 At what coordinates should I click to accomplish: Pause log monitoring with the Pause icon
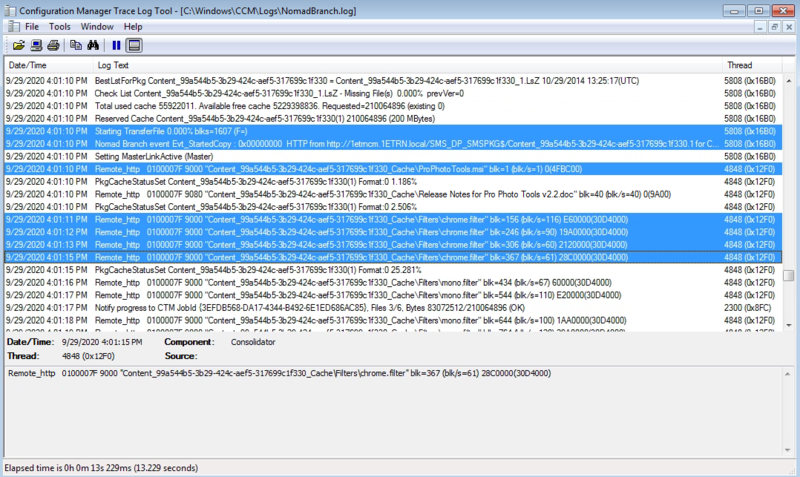pos(116,45)
